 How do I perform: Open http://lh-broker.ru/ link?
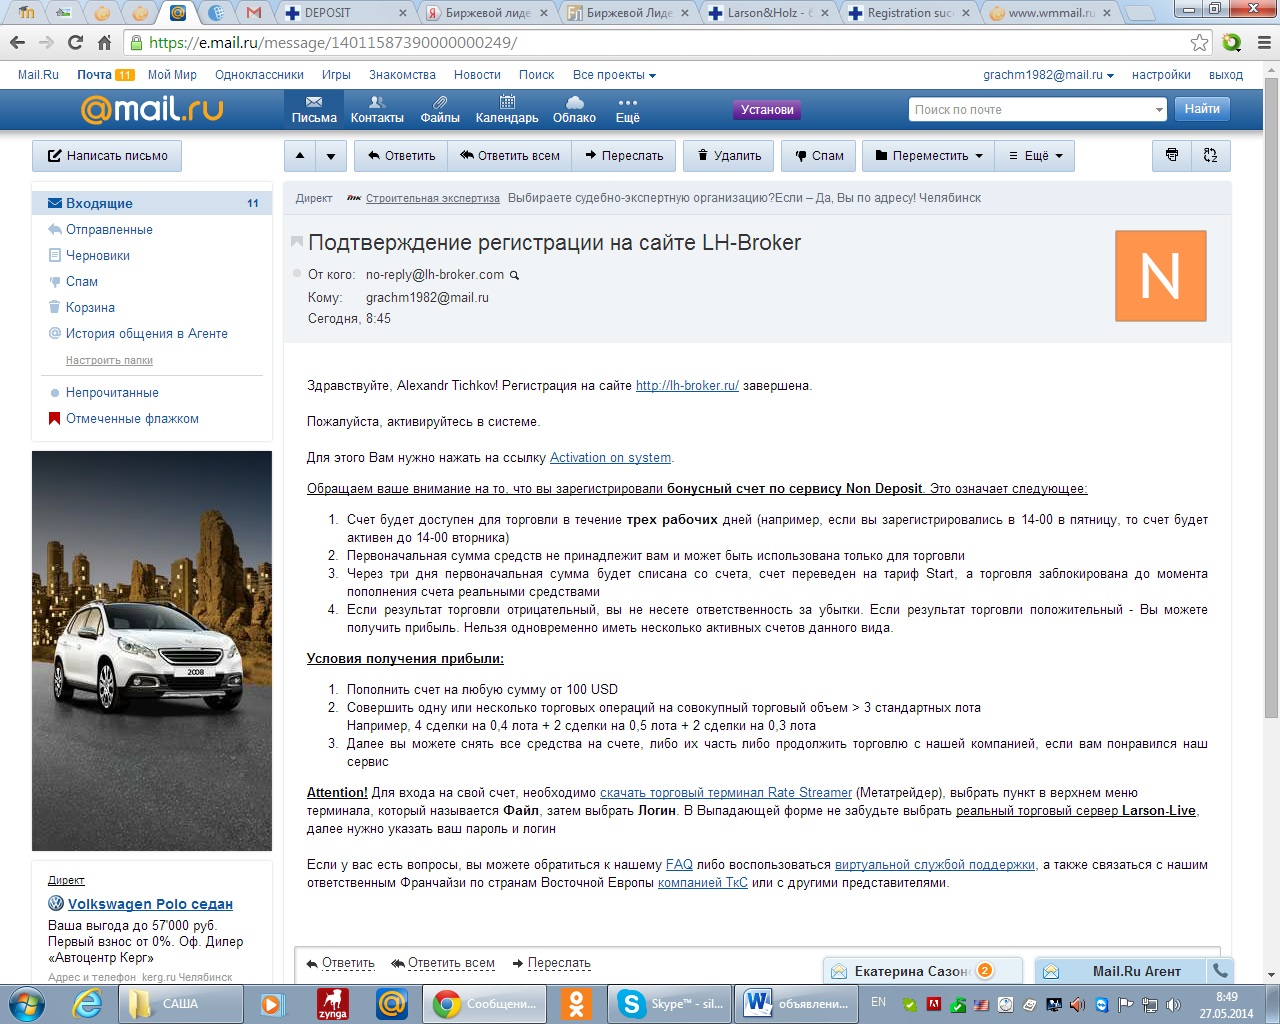[687, 385]
